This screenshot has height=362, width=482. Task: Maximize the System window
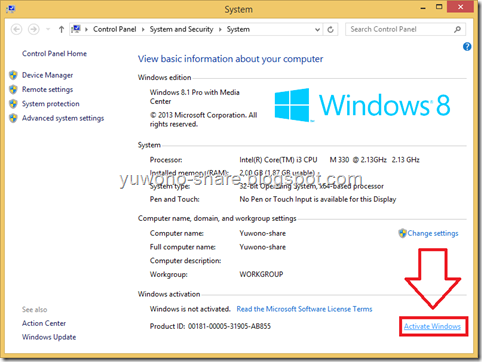[x=439, y=7]
